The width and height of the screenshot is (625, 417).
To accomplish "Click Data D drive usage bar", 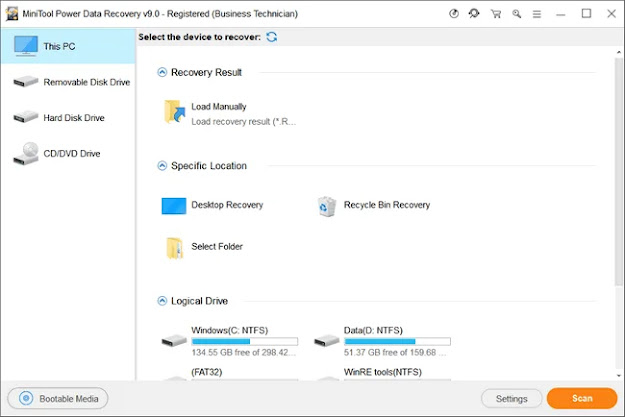I will point(397,341).
